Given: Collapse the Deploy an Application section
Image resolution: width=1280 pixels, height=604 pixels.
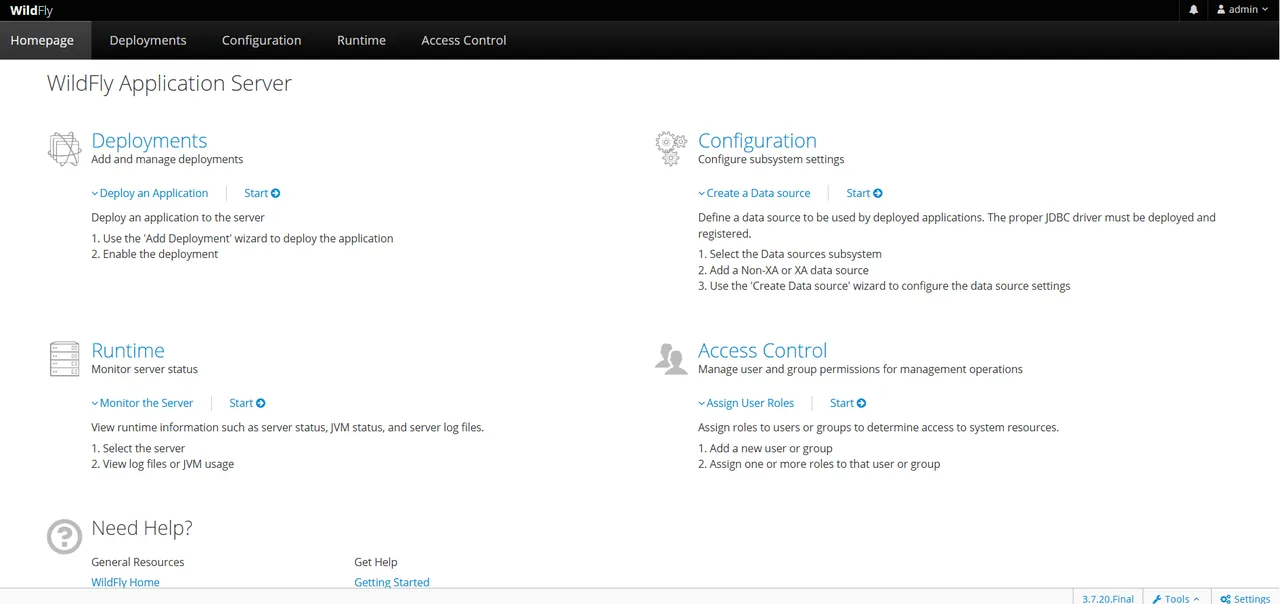Looking at the screenshot, I should [x=150, y=193].
